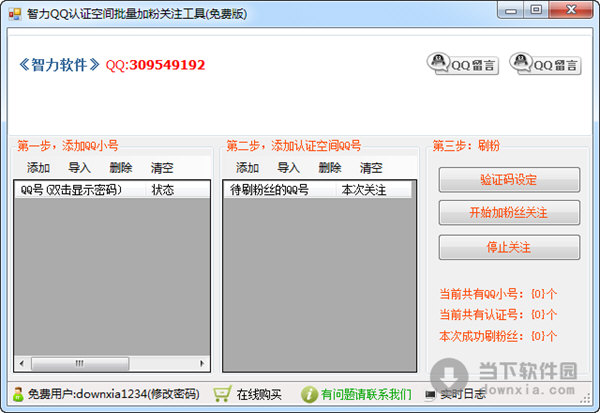Viewport: 600px width, 413px height.
Task: Click the 状态 column header
Action: click(178, 190)
